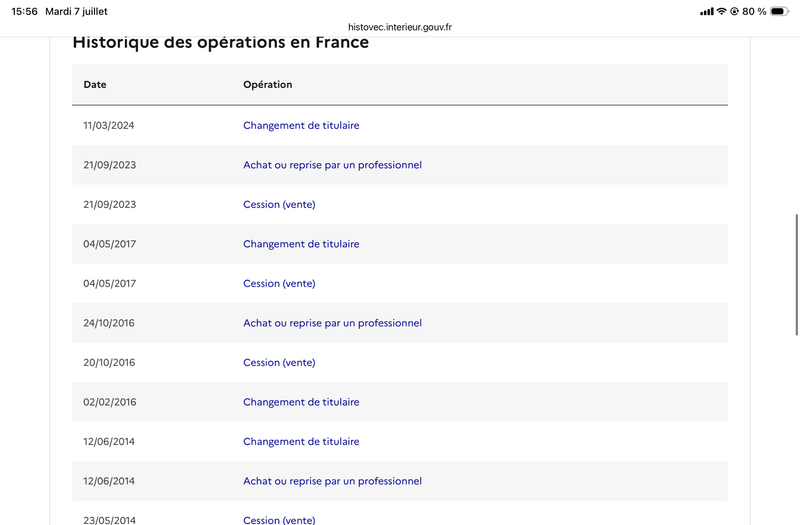
Task: Open Cession (vente) entry dated 21/09/2023
Action: click(x=279, y=205)
